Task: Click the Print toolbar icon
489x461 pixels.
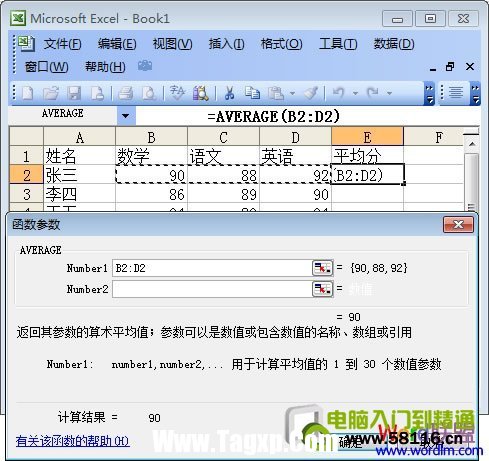Action: [126, 93]
